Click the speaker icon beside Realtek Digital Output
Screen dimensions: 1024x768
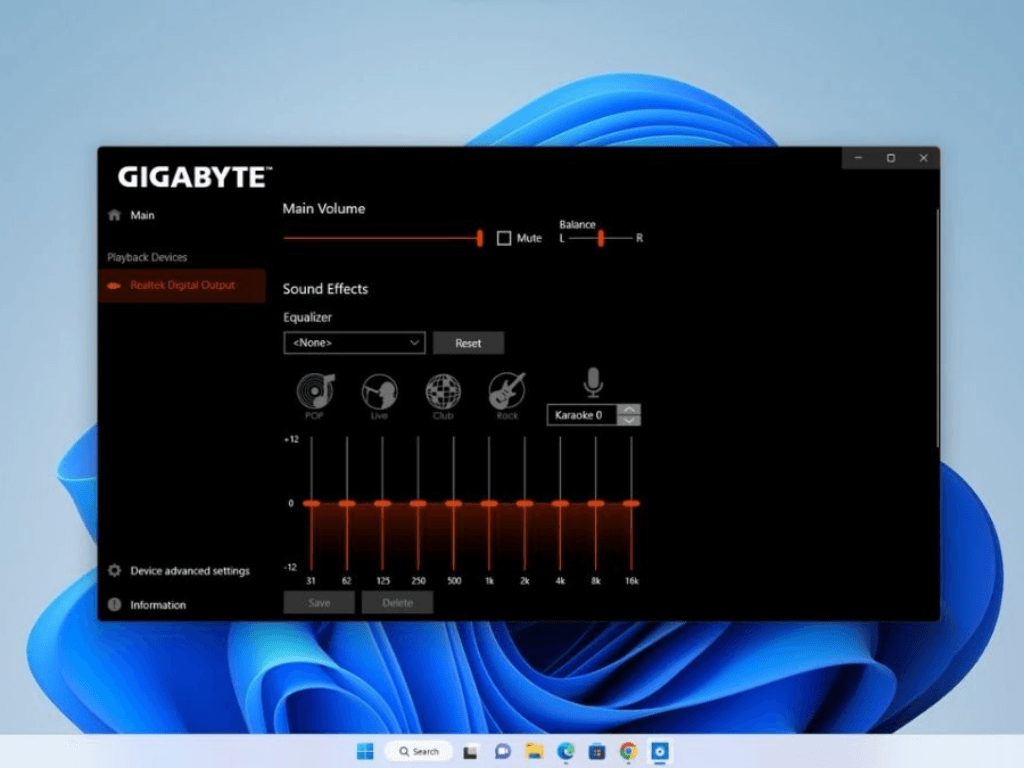pyautogui.click(x=113, y=286)
